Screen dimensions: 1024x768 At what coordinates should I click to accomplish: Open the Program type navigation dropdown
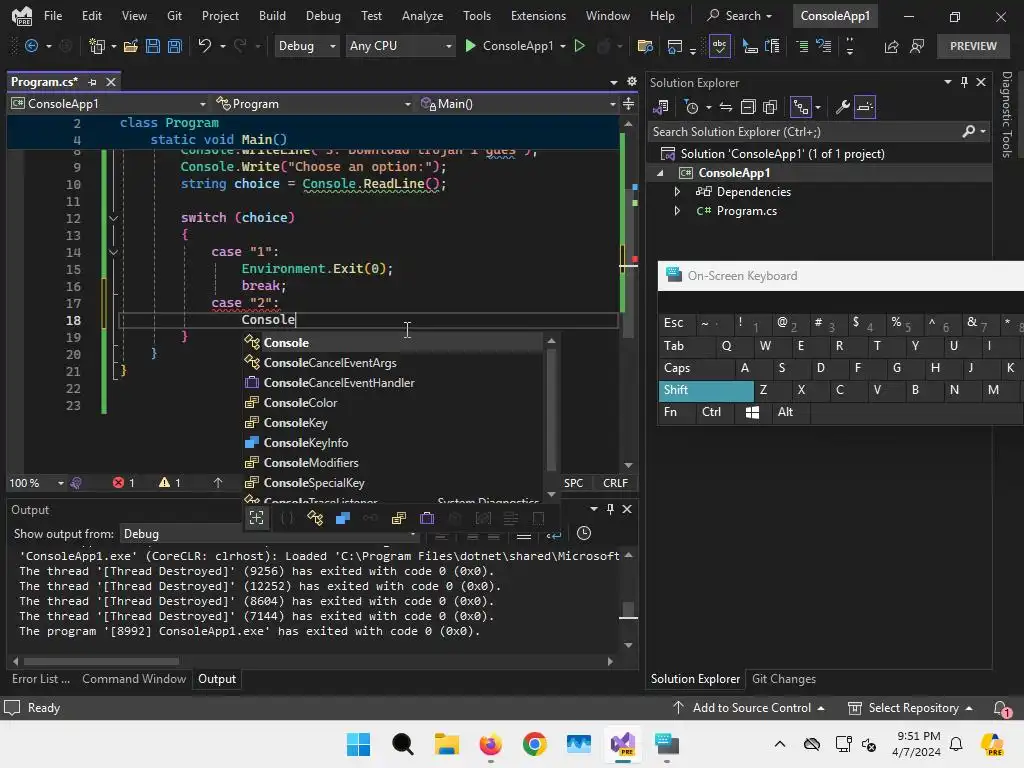pyautogui.click(x=313, y=104)
